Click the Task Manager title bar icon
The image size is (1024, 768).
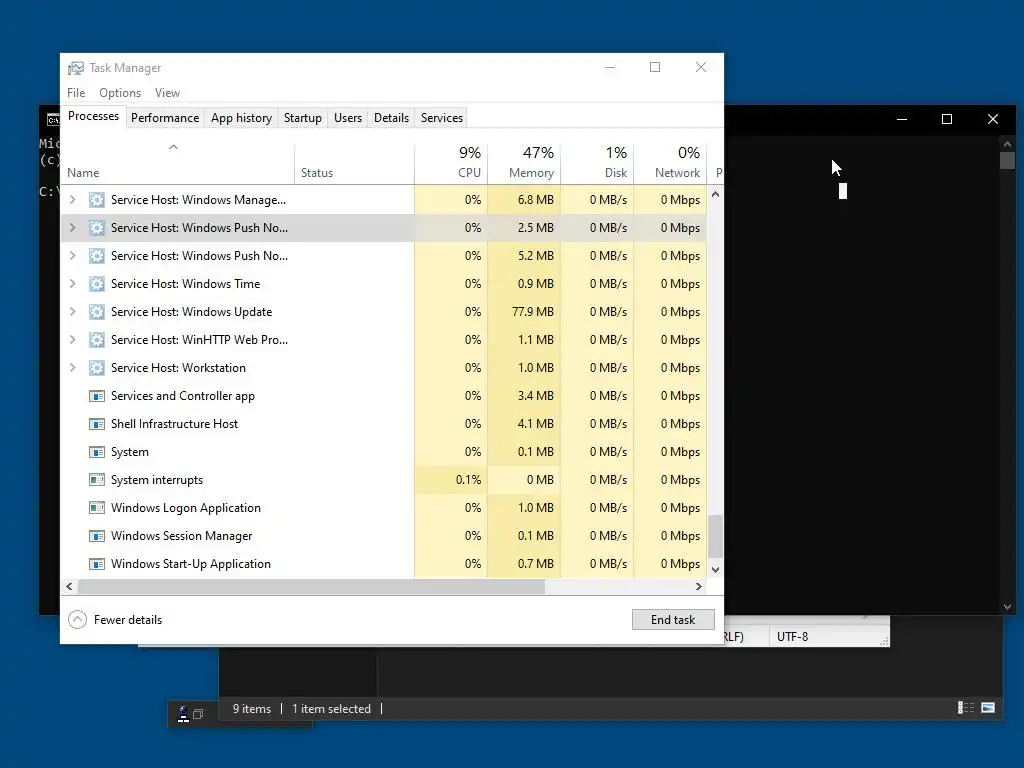pyautogui.click(x=76, y=68)
